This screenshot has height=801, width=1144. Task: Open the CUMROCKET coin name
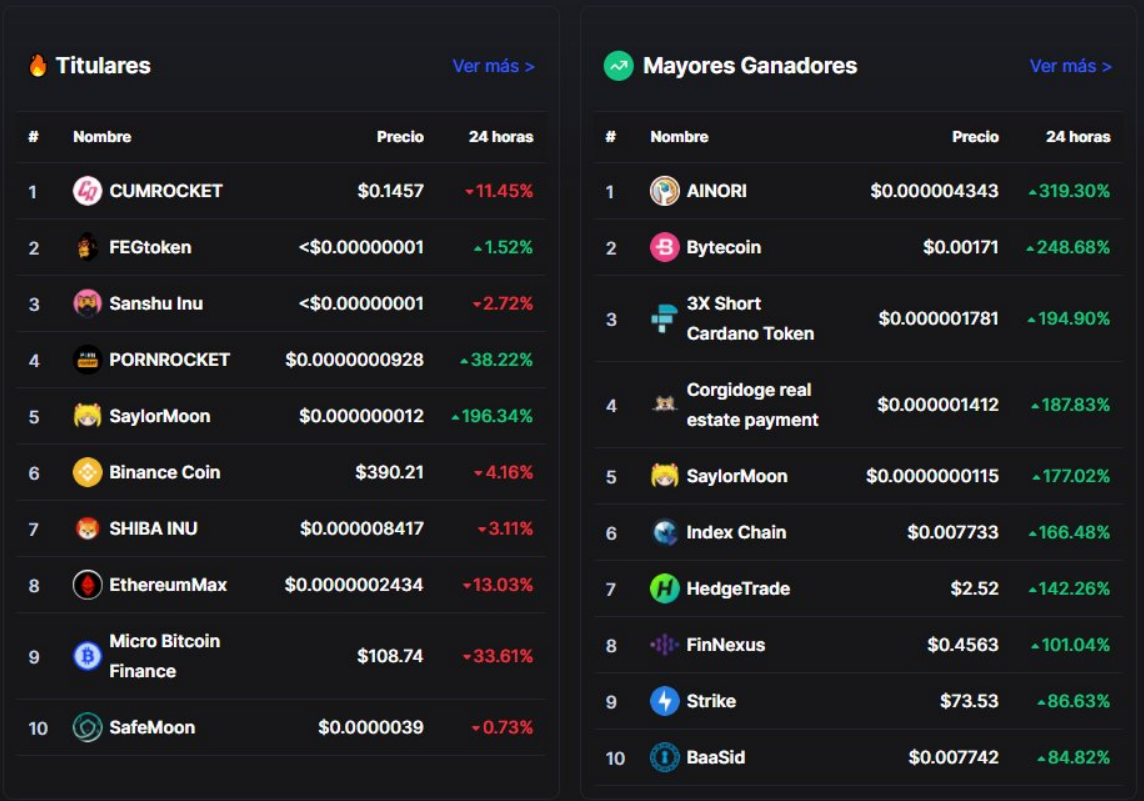point(166,191)
